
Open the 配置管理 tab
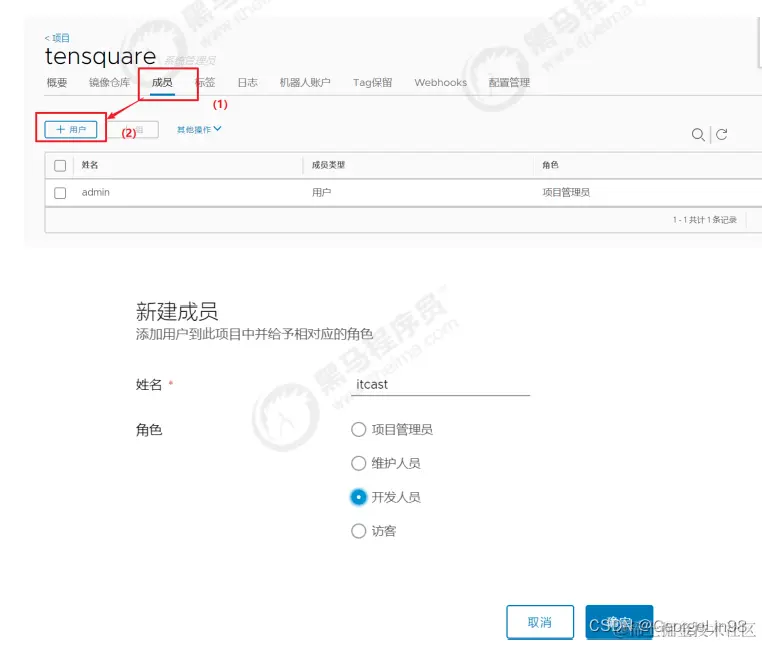[509, 83]
